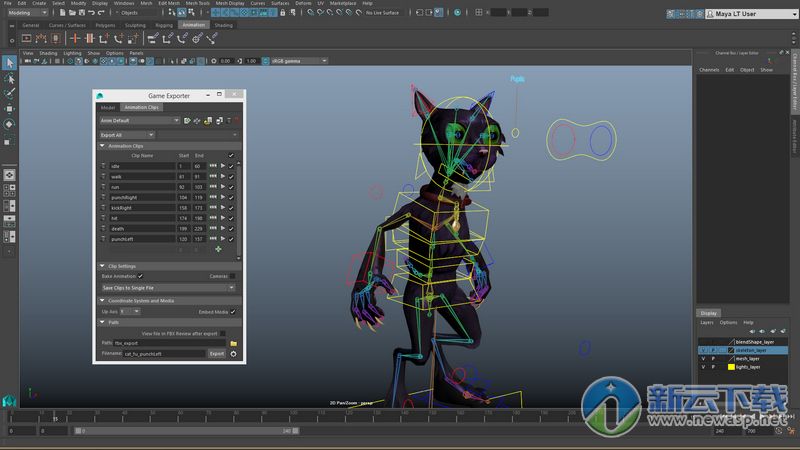
Task: Click the Redo arrow icon
Action: (x=101, y=12)
